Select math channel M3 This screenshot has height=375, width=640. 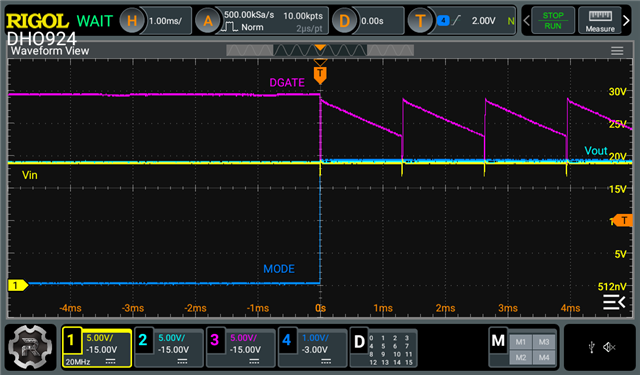click(x=544, y=342)
